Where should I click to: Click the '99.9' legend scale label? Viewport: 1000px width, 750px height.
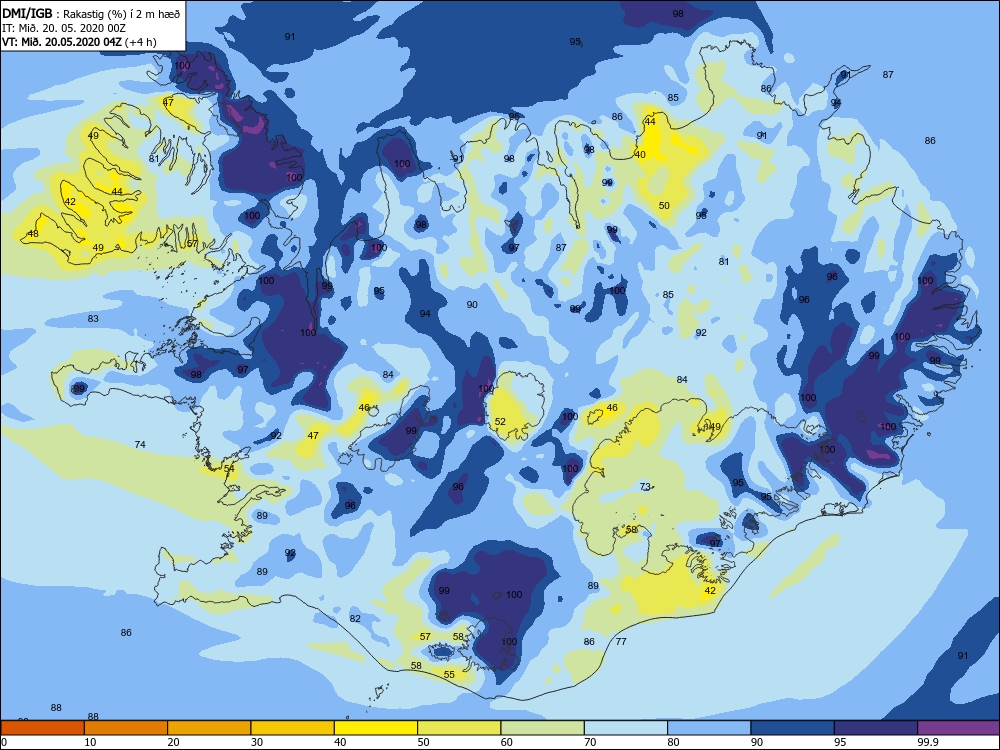(x=927, y=742)
